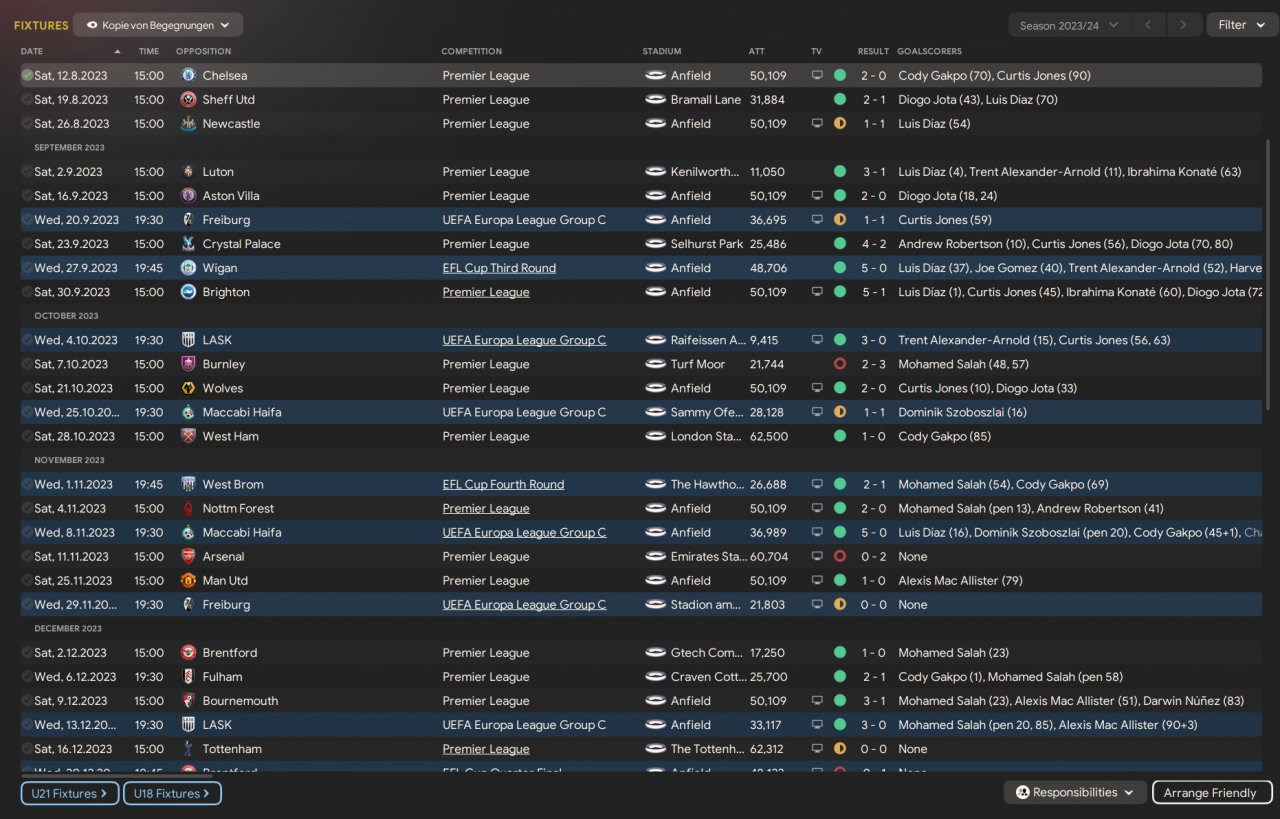Tick the checkmark on the West Ham fixture
This screenshot has height=819, width=1280.
(x=27, y=436)
